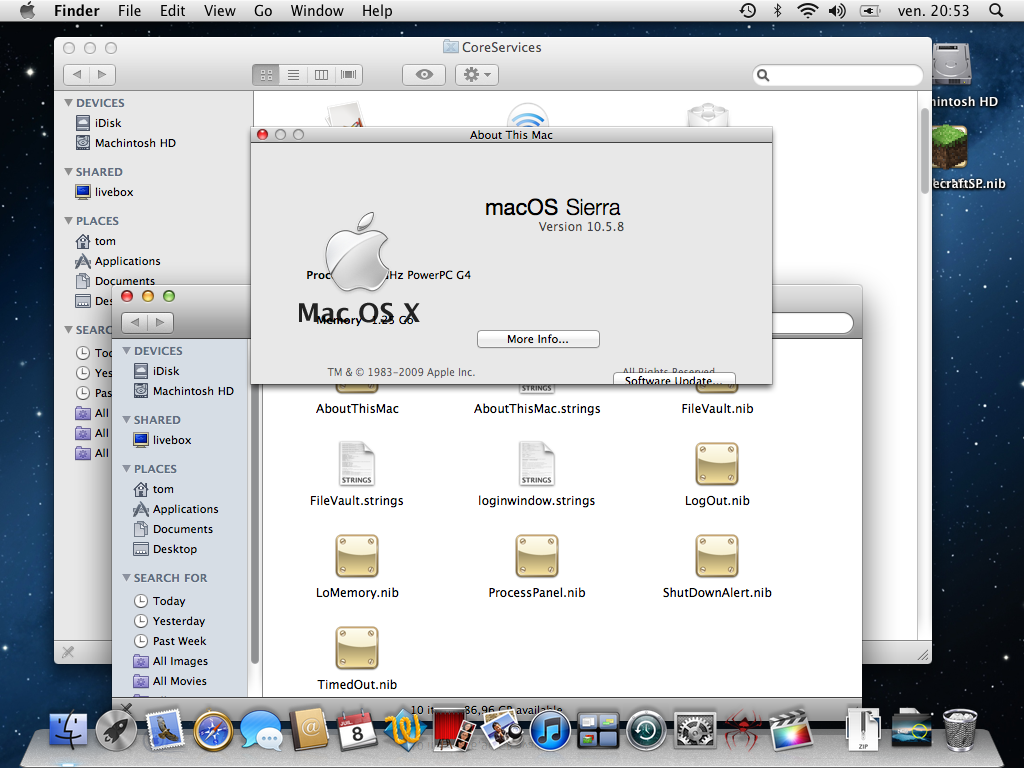Click the CoreServices window search field
Screen dimensions: 1024x768
click(838, 75)
